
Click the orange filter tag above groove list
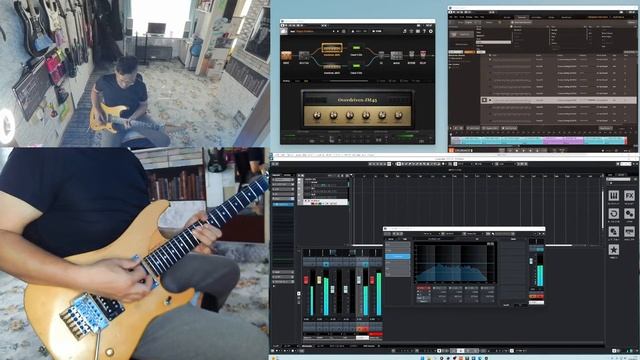click(x=469, y=52)
